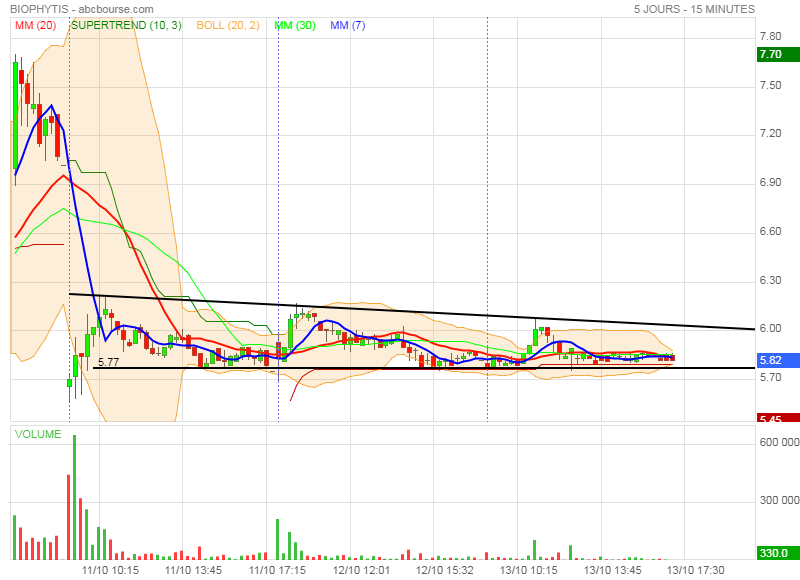
Task: Select the green MM (30) legend label
Action: [295, 26]
